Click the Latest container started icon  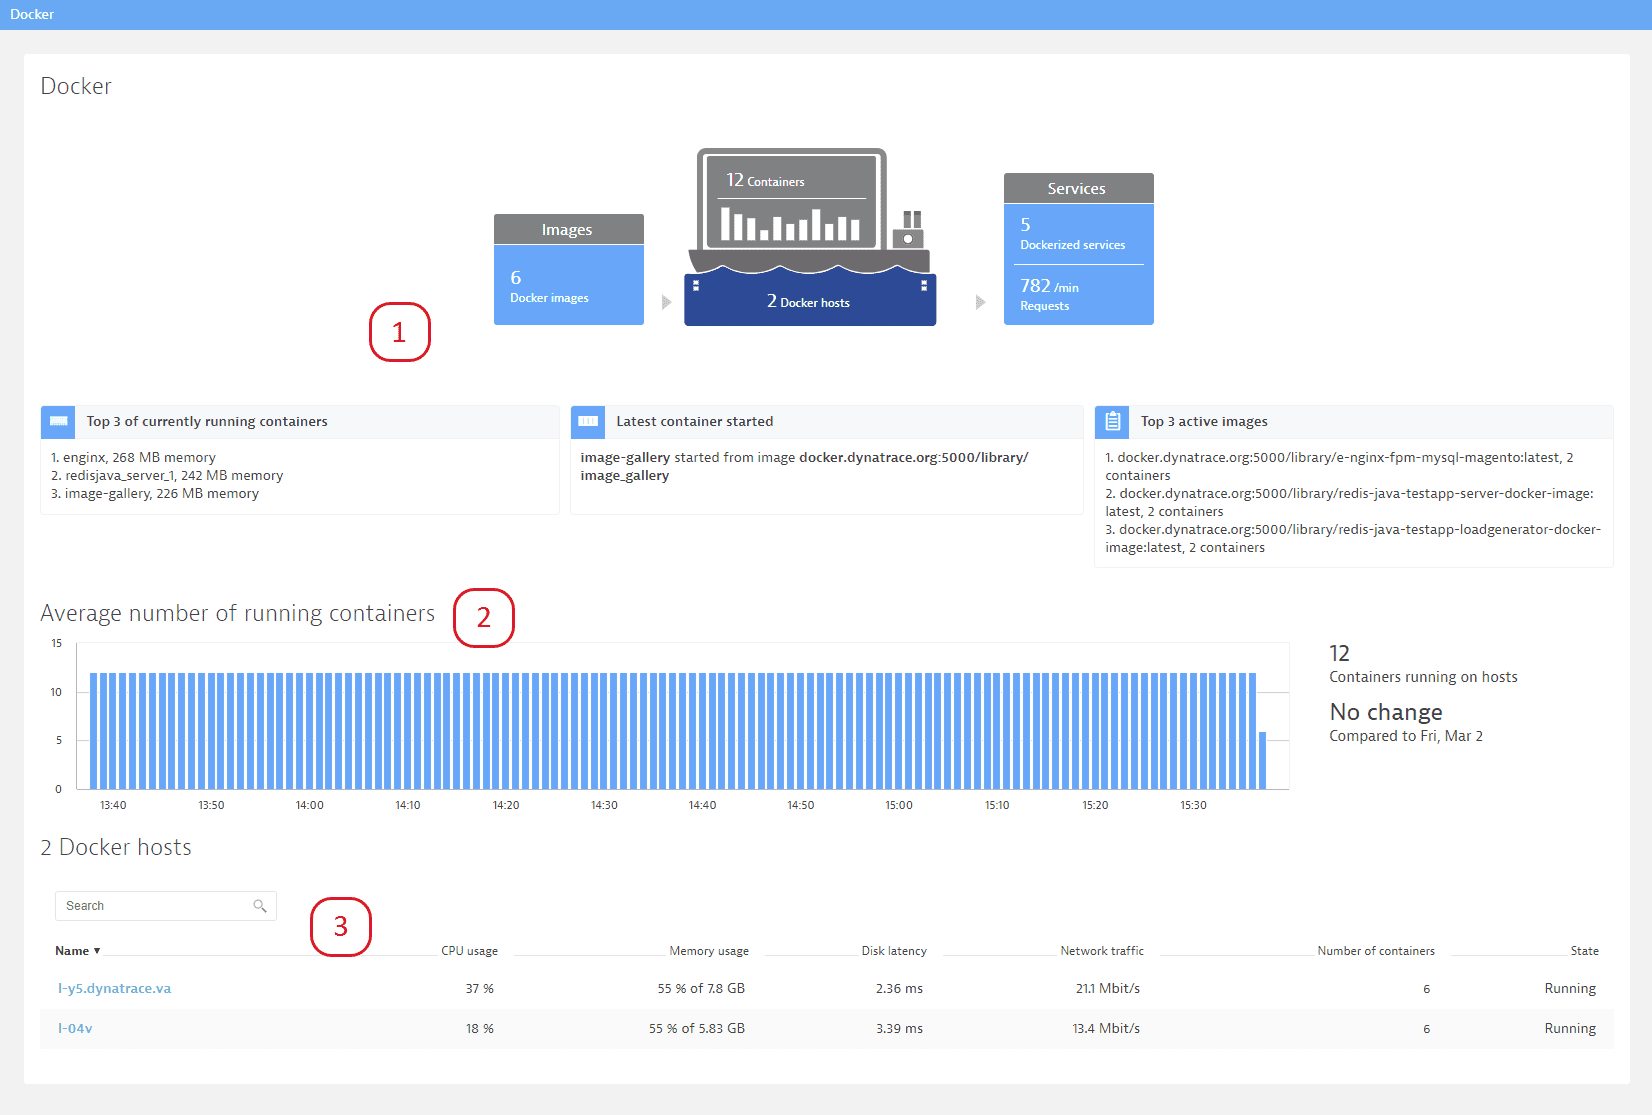click(588, 422)
